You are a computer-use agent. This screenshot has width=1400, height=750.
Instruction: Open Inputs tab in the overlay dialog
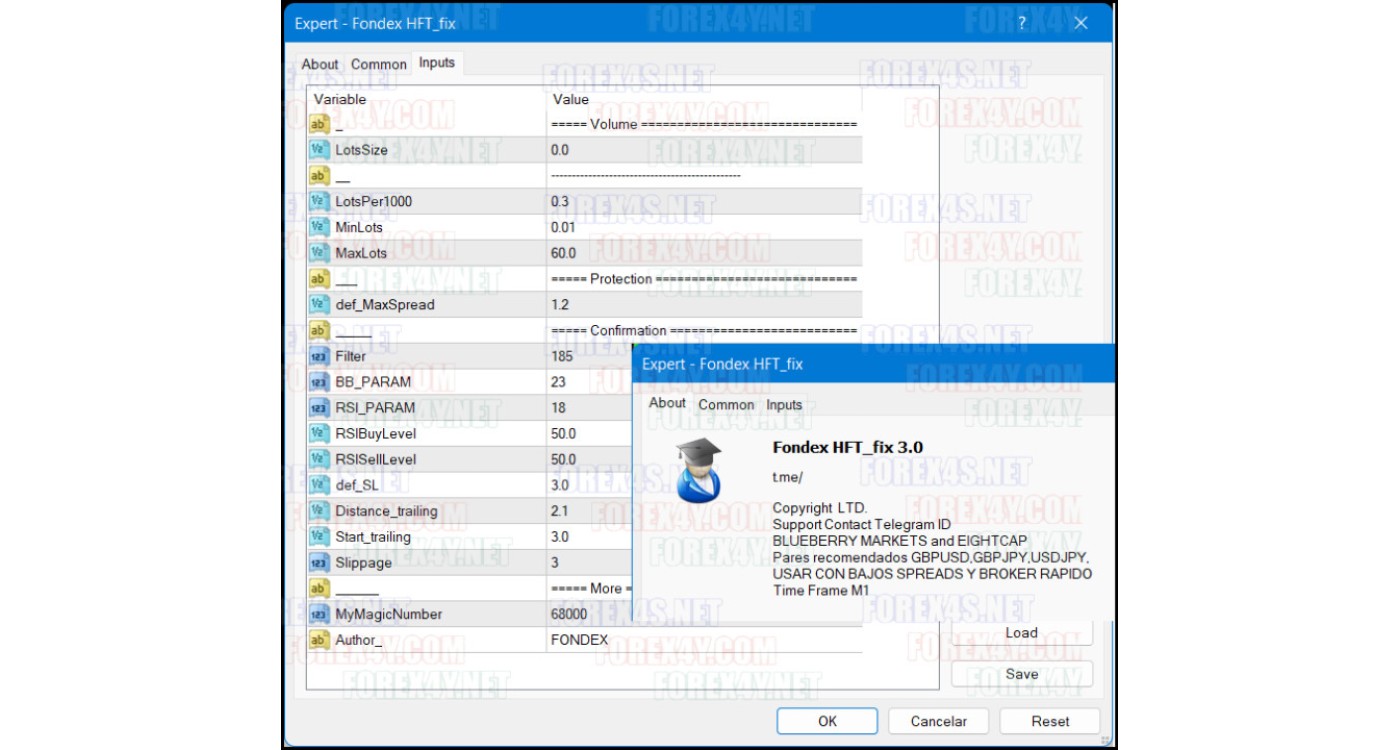tap(784, 405)
